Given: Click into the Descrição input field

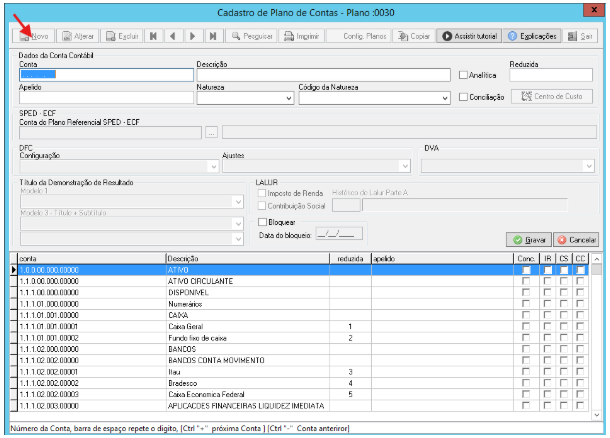Looking at the screenshot, I should pos(323,75).
